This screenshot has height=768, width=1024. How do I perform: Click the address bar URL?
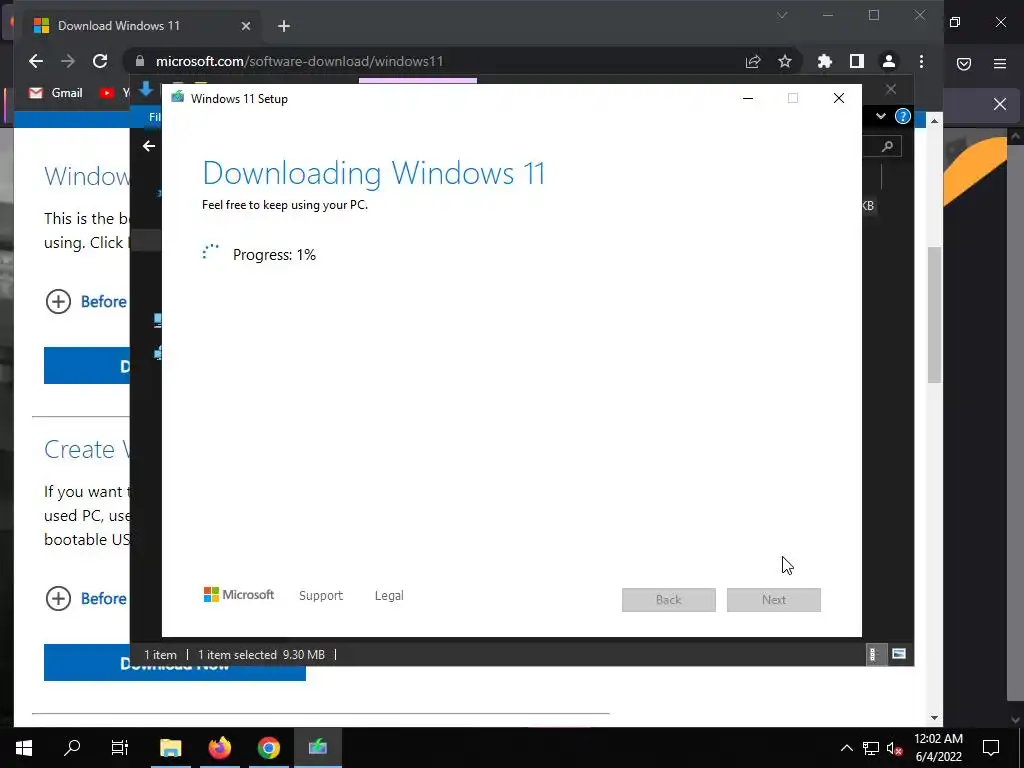coord(299,61)
